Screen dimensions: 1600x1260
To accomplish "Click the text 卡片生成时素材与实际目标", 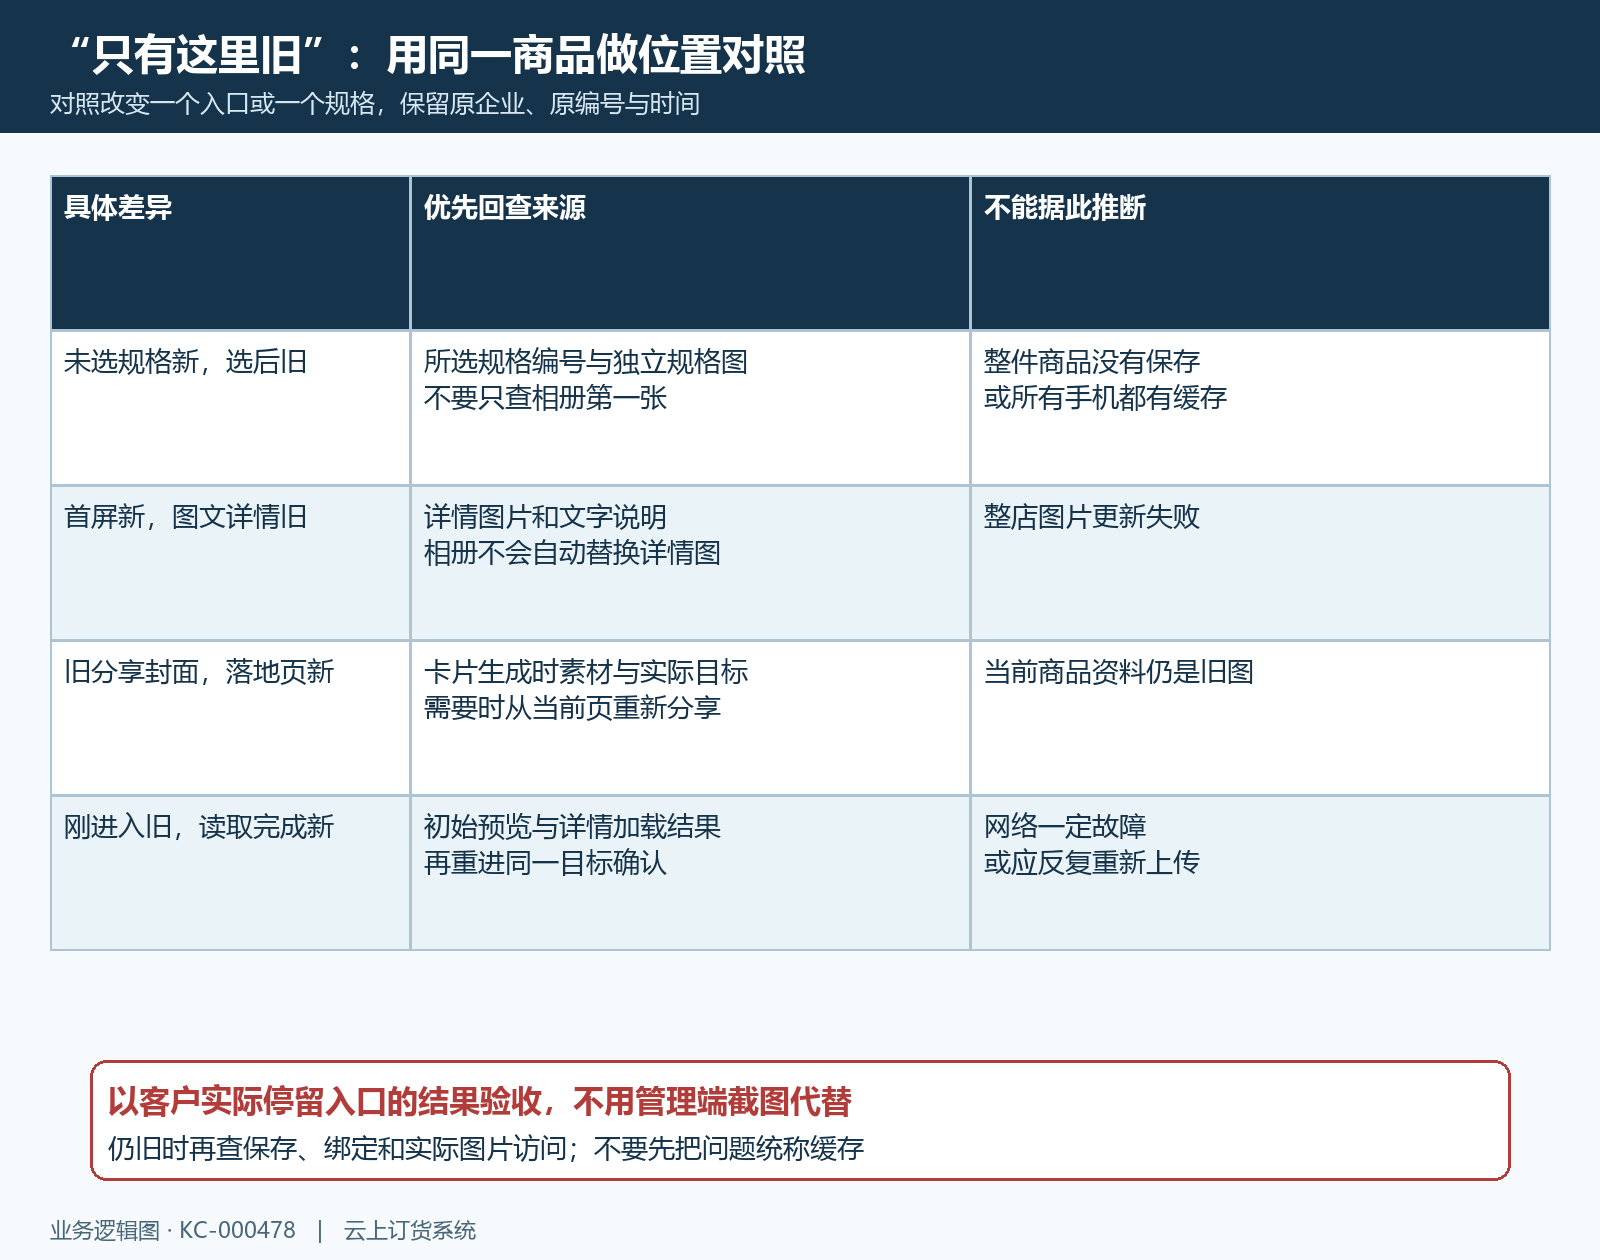I will 586,672.
